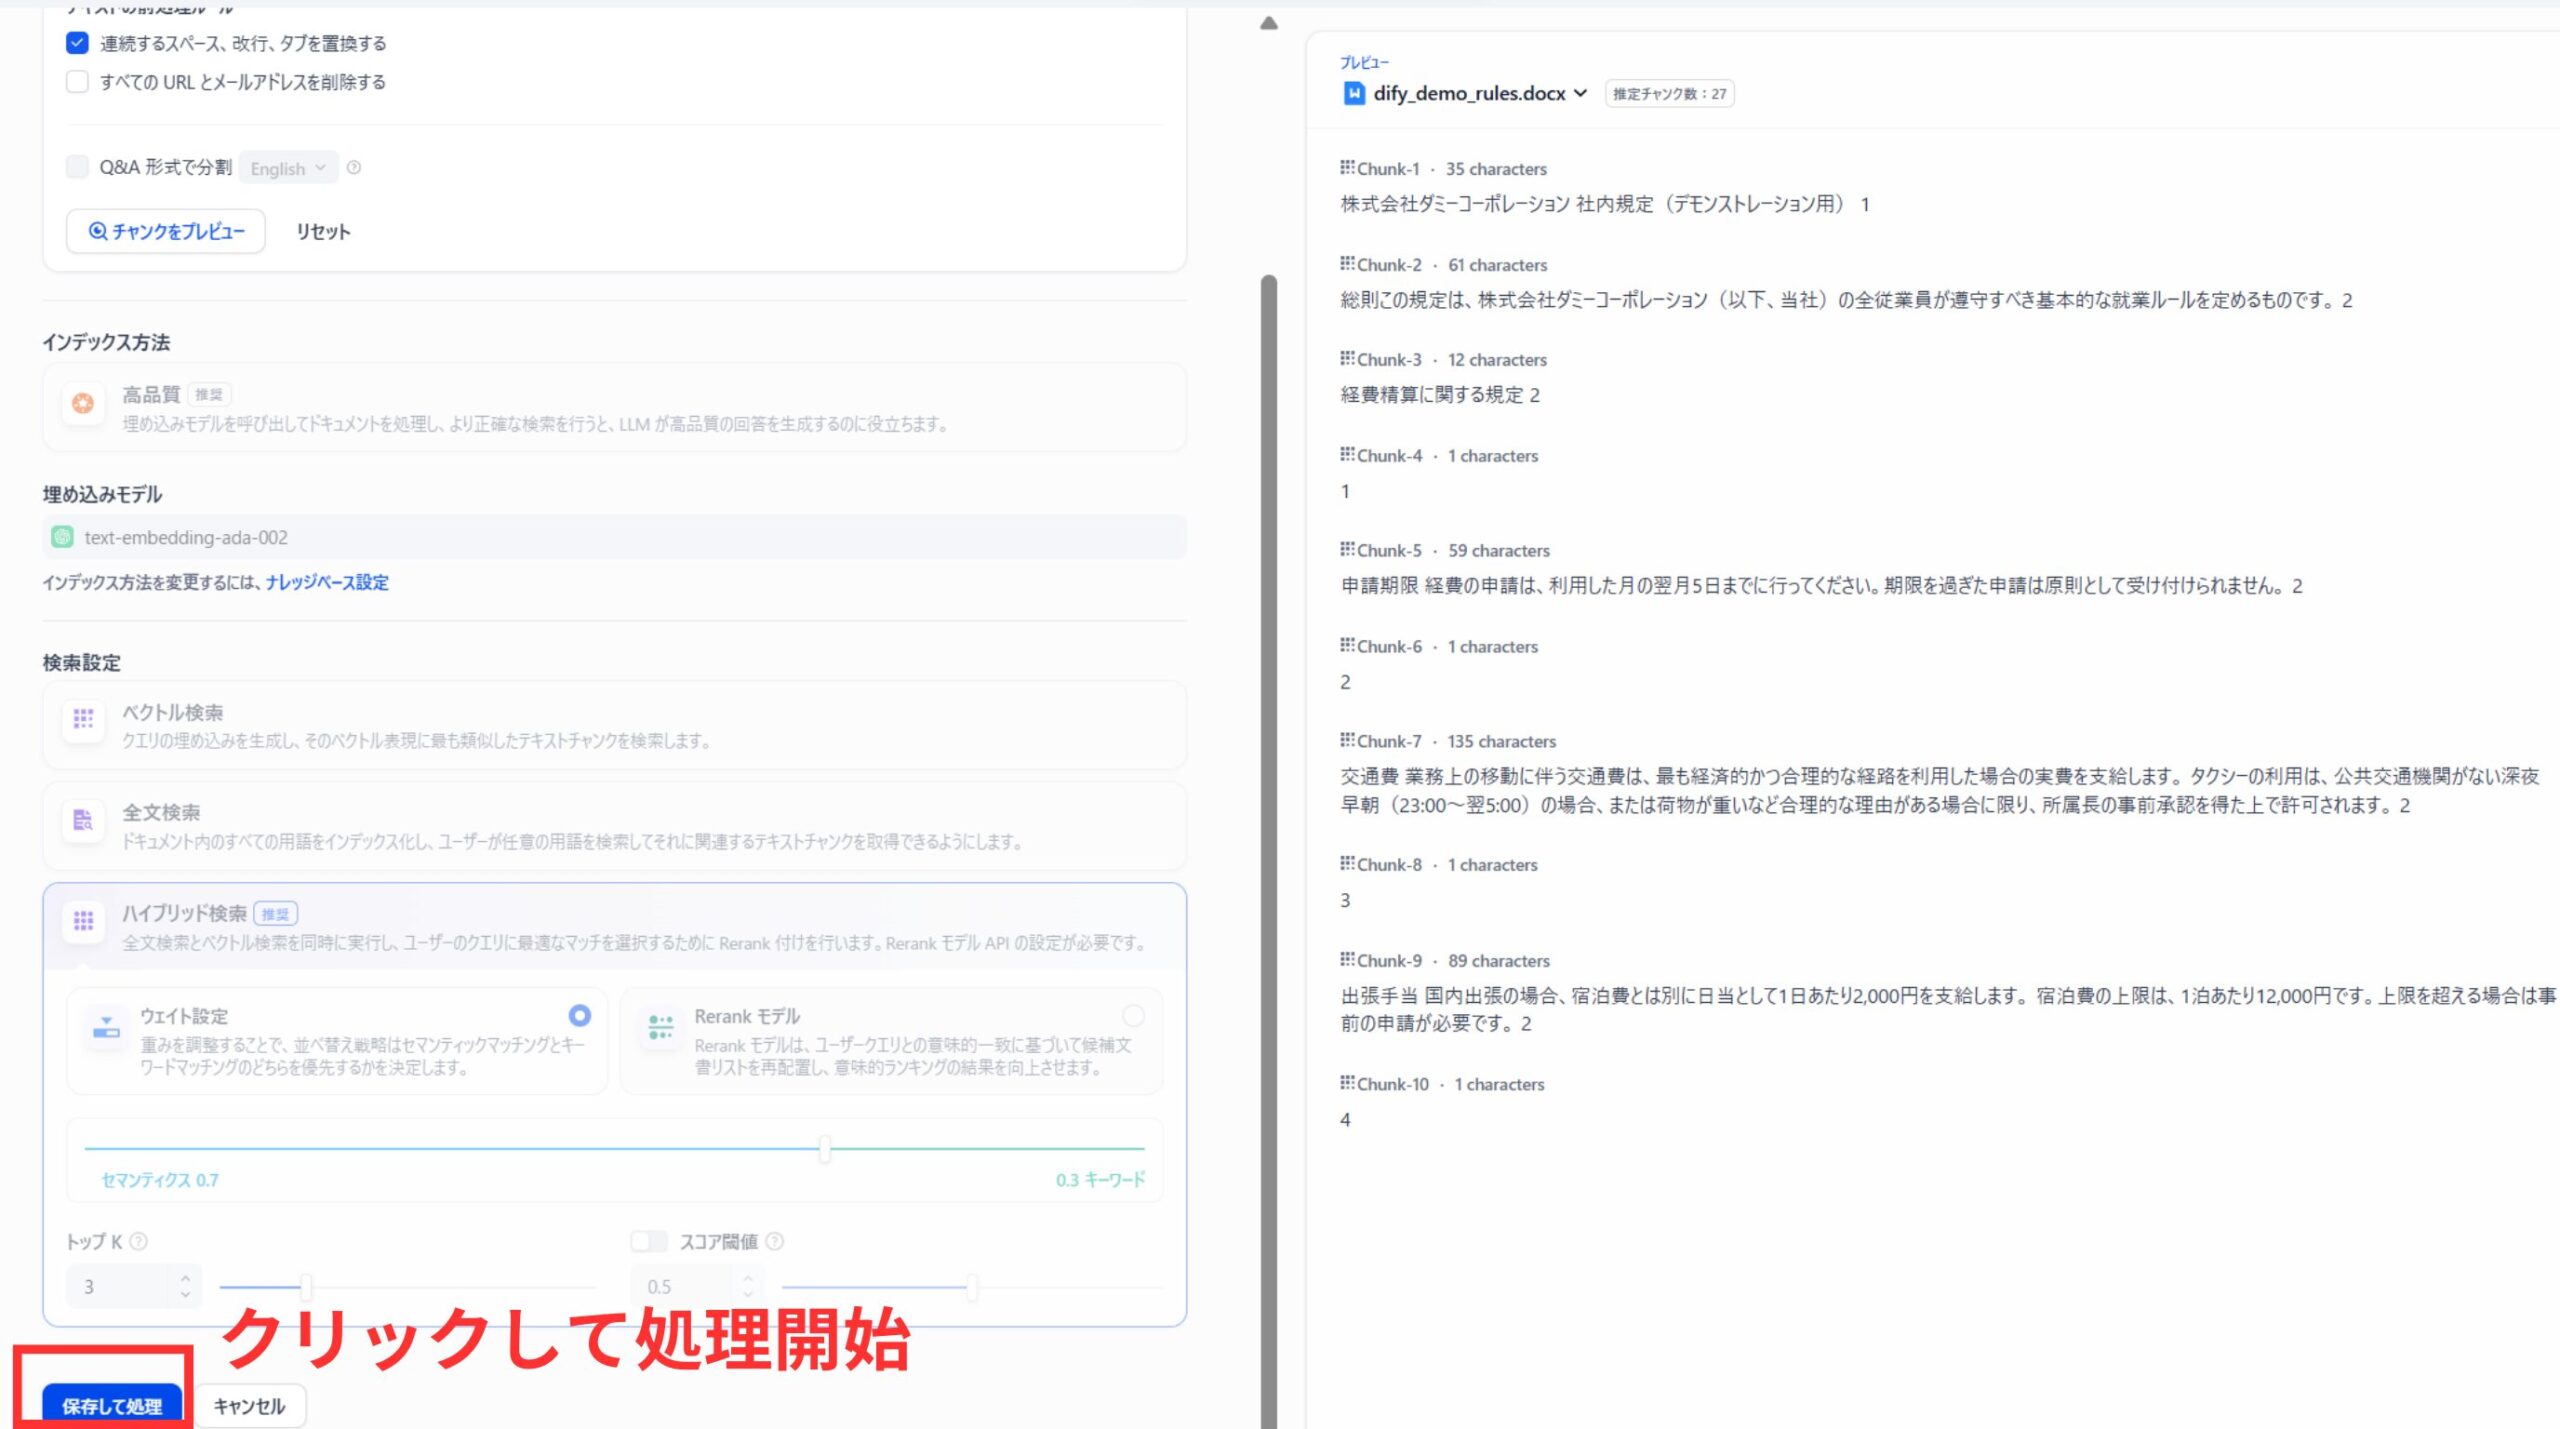This screenshot has width=2560, height=1429.
Task: Enable Q&A 形式で分割 checkbox
Action: (x=77, y=167)
